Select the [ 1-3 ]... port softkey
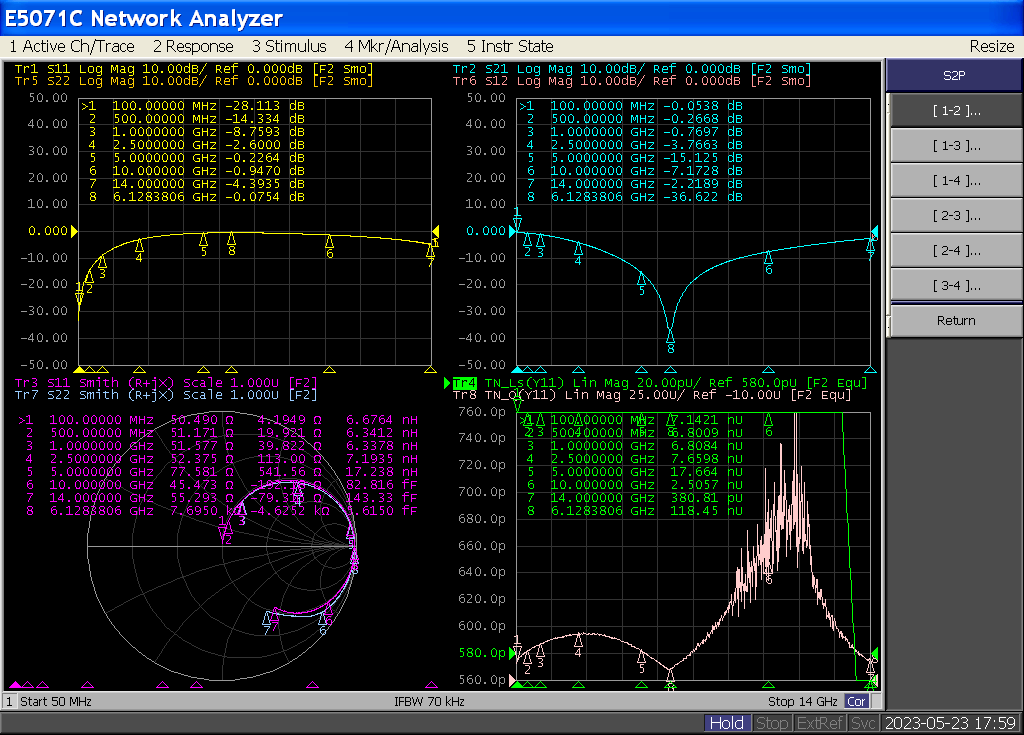This screenshot has height=735, width=1024. pyautogui.click(x=956, y=145)
